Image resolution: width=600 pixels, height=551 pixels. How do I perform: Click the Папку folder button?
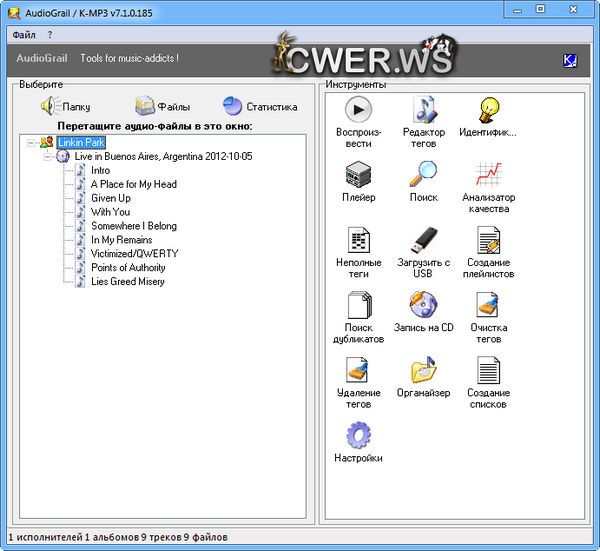tap(65, 106)
